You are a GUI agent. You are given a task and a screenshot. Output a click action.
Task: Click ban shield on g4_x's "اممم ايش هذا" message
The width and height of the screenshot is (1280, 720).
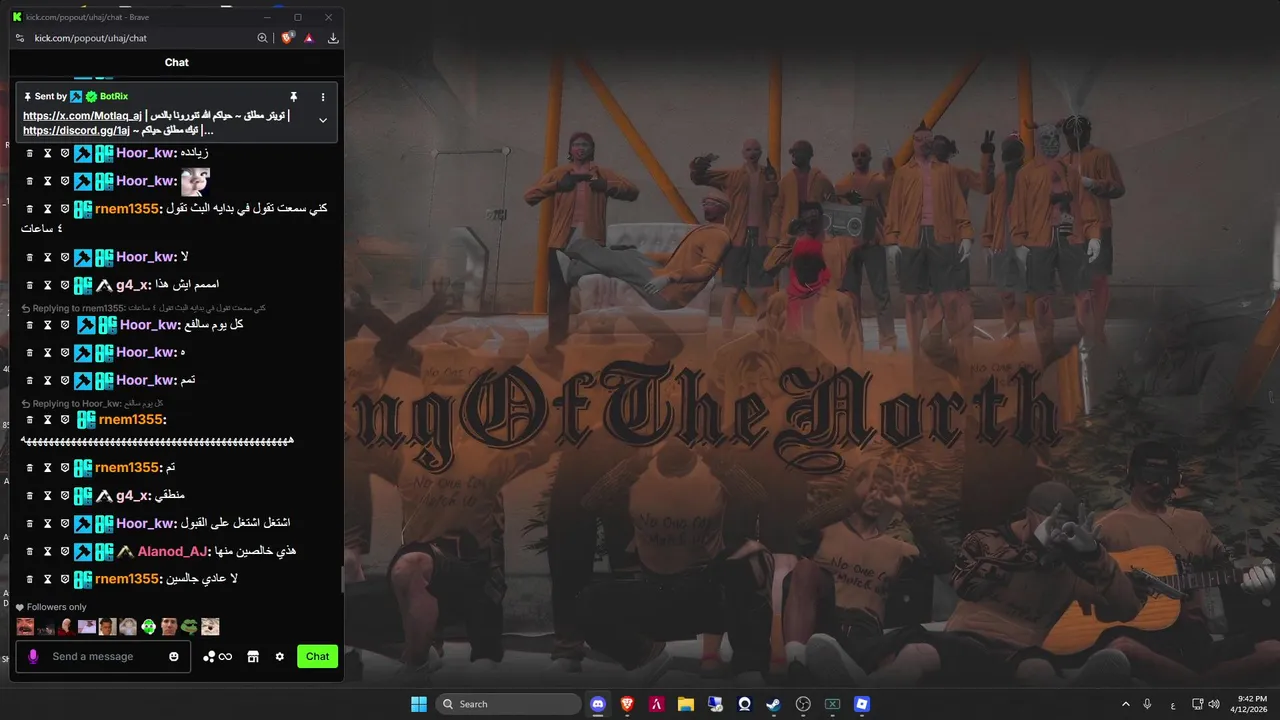pyautogui.click(x=65, y=285)
